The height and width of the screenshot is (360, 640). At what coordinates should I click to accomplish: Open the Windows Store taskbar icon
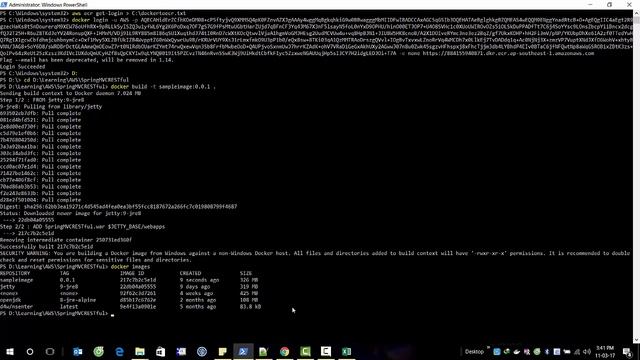coord(160,351)
